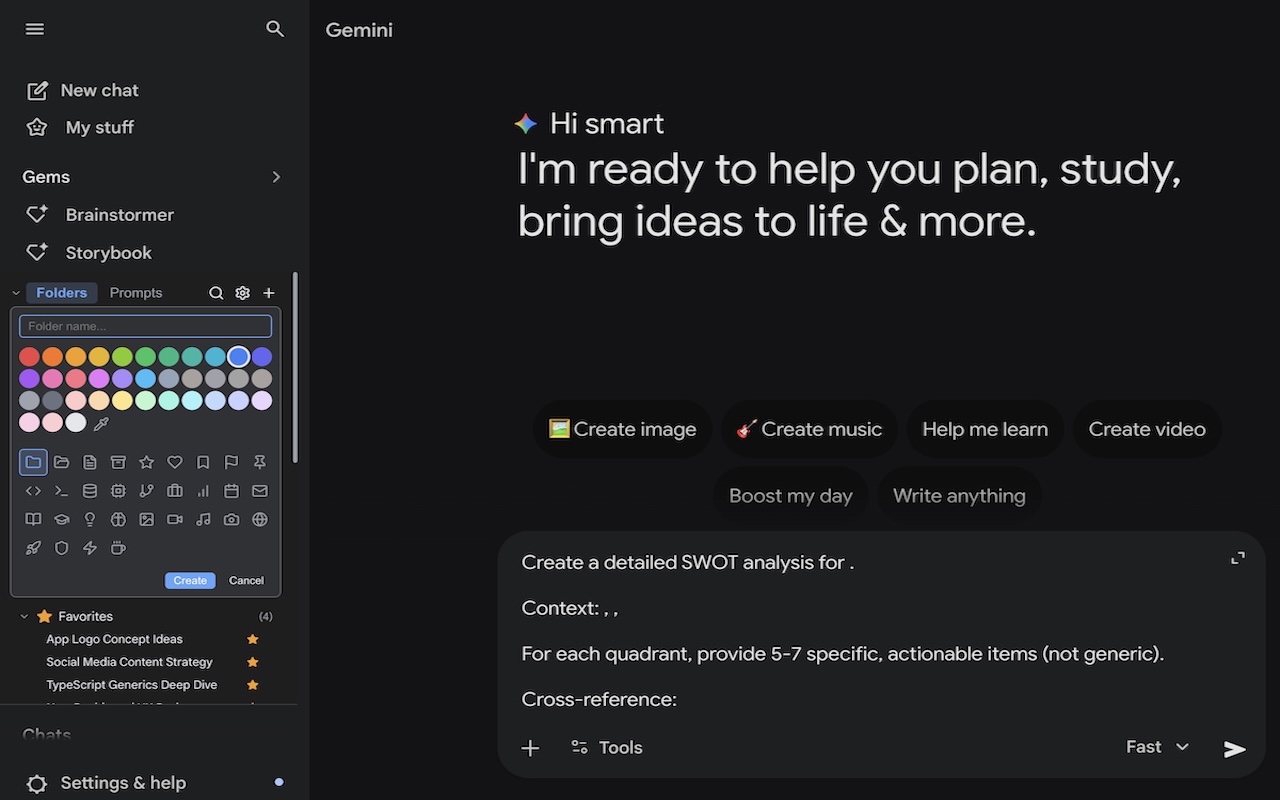Toggle favorite star on TypeScript Generics Deep Dive
This screenshot has width=1280, height=800.
[253, 685]
